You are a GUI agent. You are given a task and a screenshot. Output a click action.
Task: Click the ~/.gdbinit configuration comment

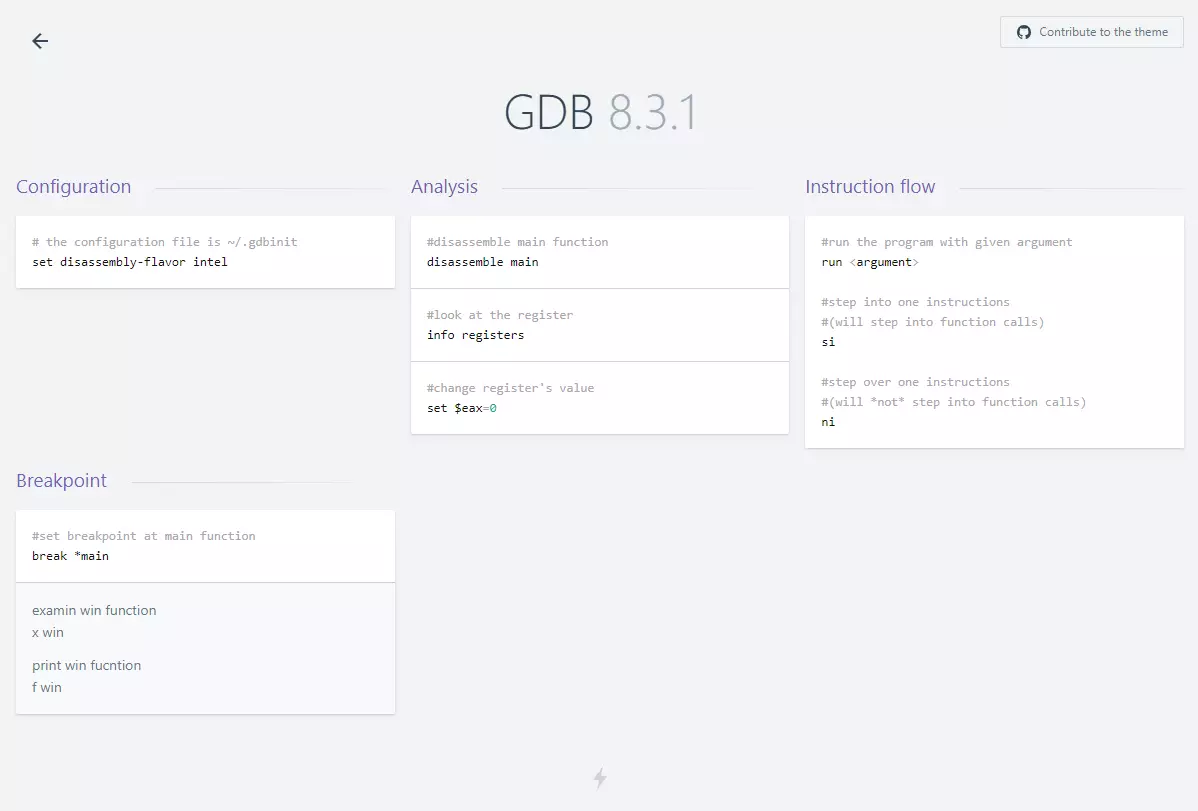[x=164, y=242]
